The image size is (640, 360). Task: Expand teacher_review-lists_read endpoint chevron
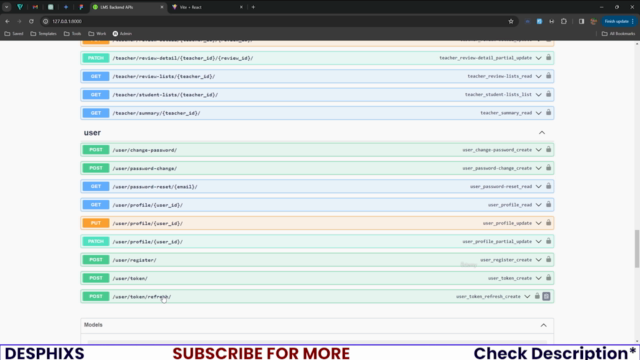(538, 76)
